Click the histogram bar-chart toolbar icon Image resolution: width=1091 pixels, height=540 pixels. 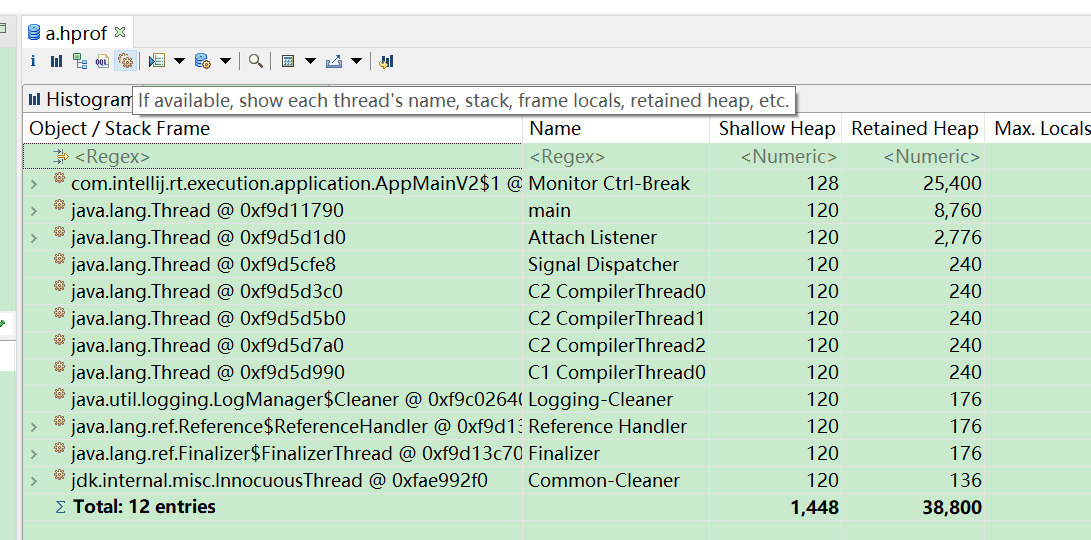click(x=56, y=61)
